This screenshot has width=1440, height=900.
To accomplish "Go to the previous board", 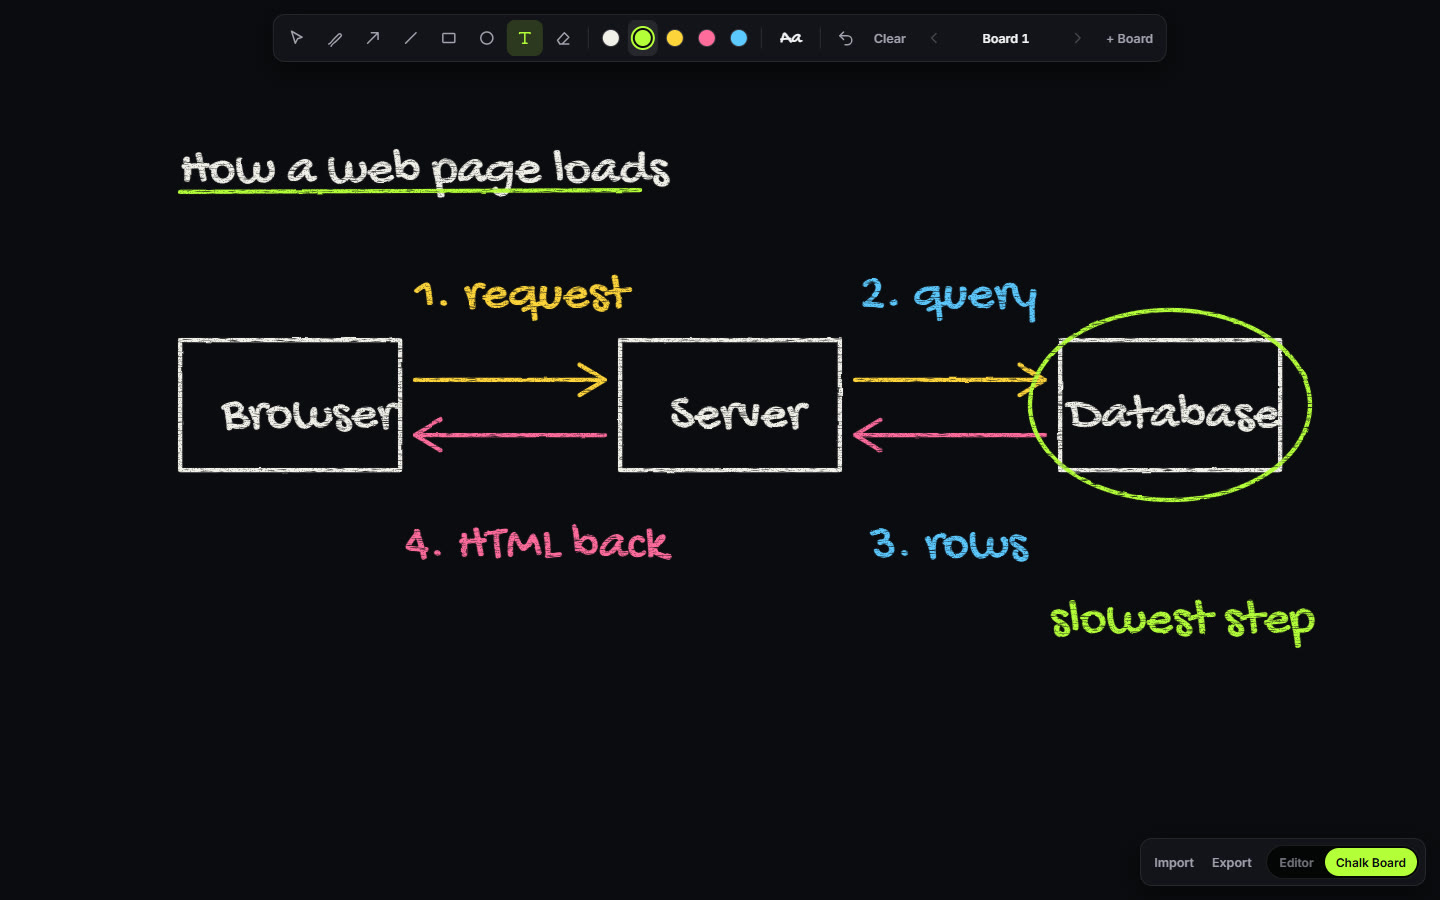I will coord(934,38).
